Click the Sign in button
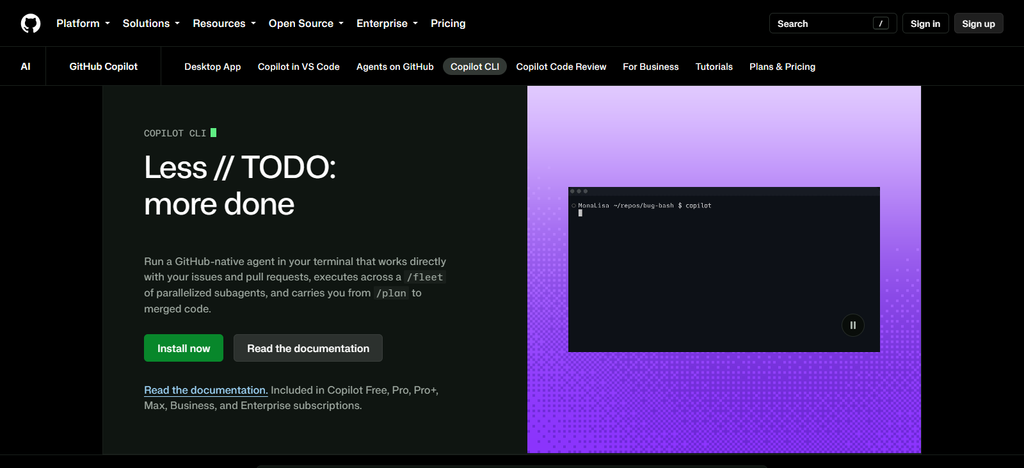The width and height of the screenshot is (1024, 468). tap(925, 23)
